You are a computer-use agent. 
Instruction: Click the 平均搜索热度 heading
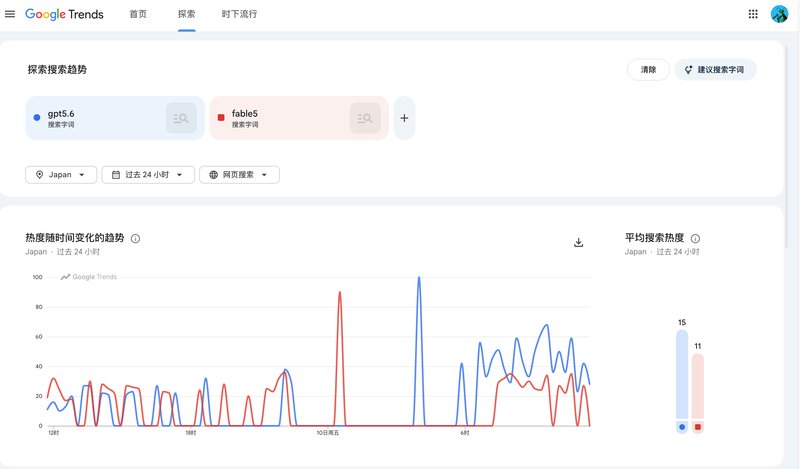pyautogui.click(x=654, y=238)
